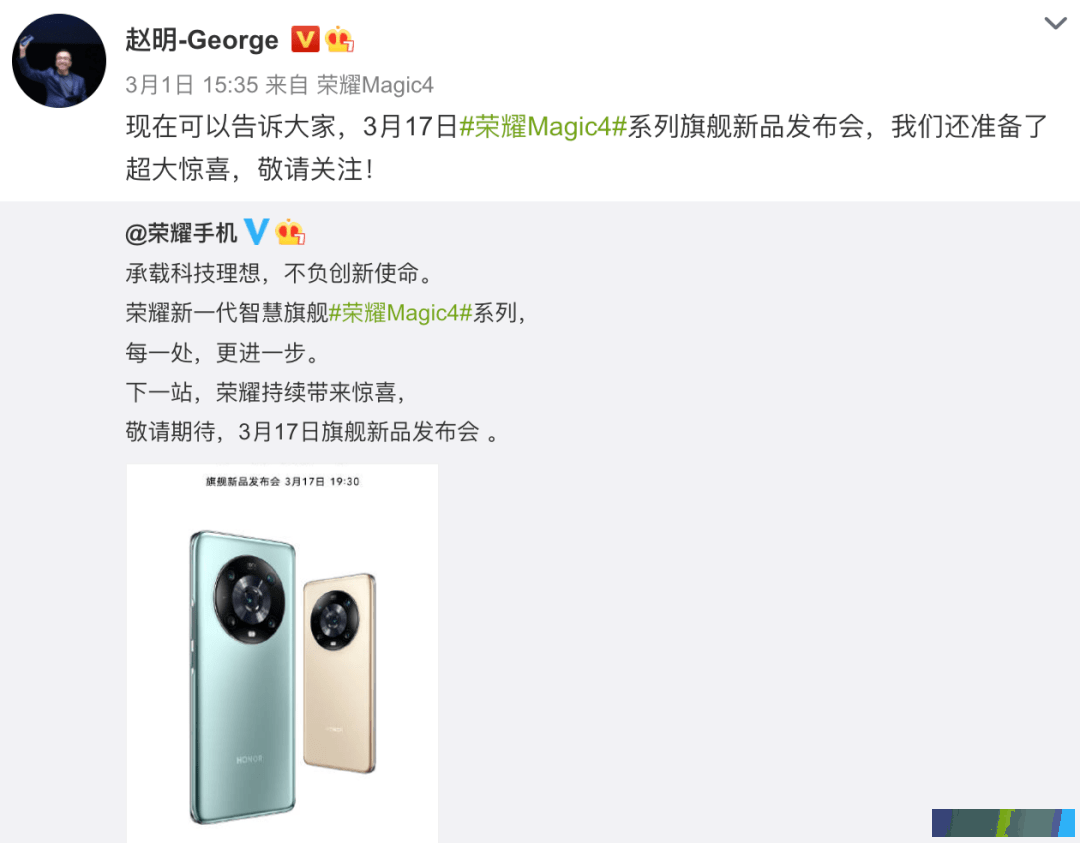Viewport: 1080px width, 843px height.
Task: Open #荣耀Magic4# hashtag in the reposted text
Action: click(x=400, y=313)
